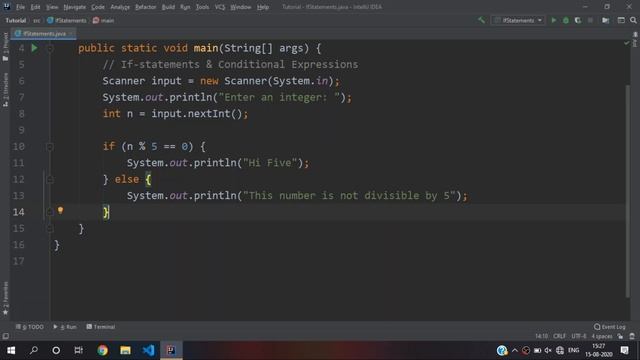Click the inspector figure icon in status bar
The height and width of the screenshot is (360, 640).
(632, 336)
